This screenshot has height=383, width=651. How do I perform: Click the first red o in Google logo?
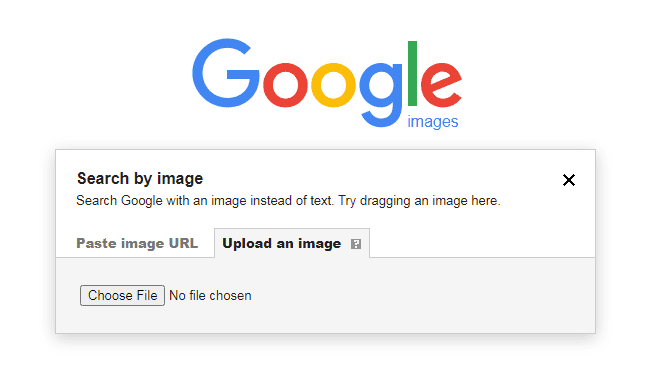pos(286,85)
